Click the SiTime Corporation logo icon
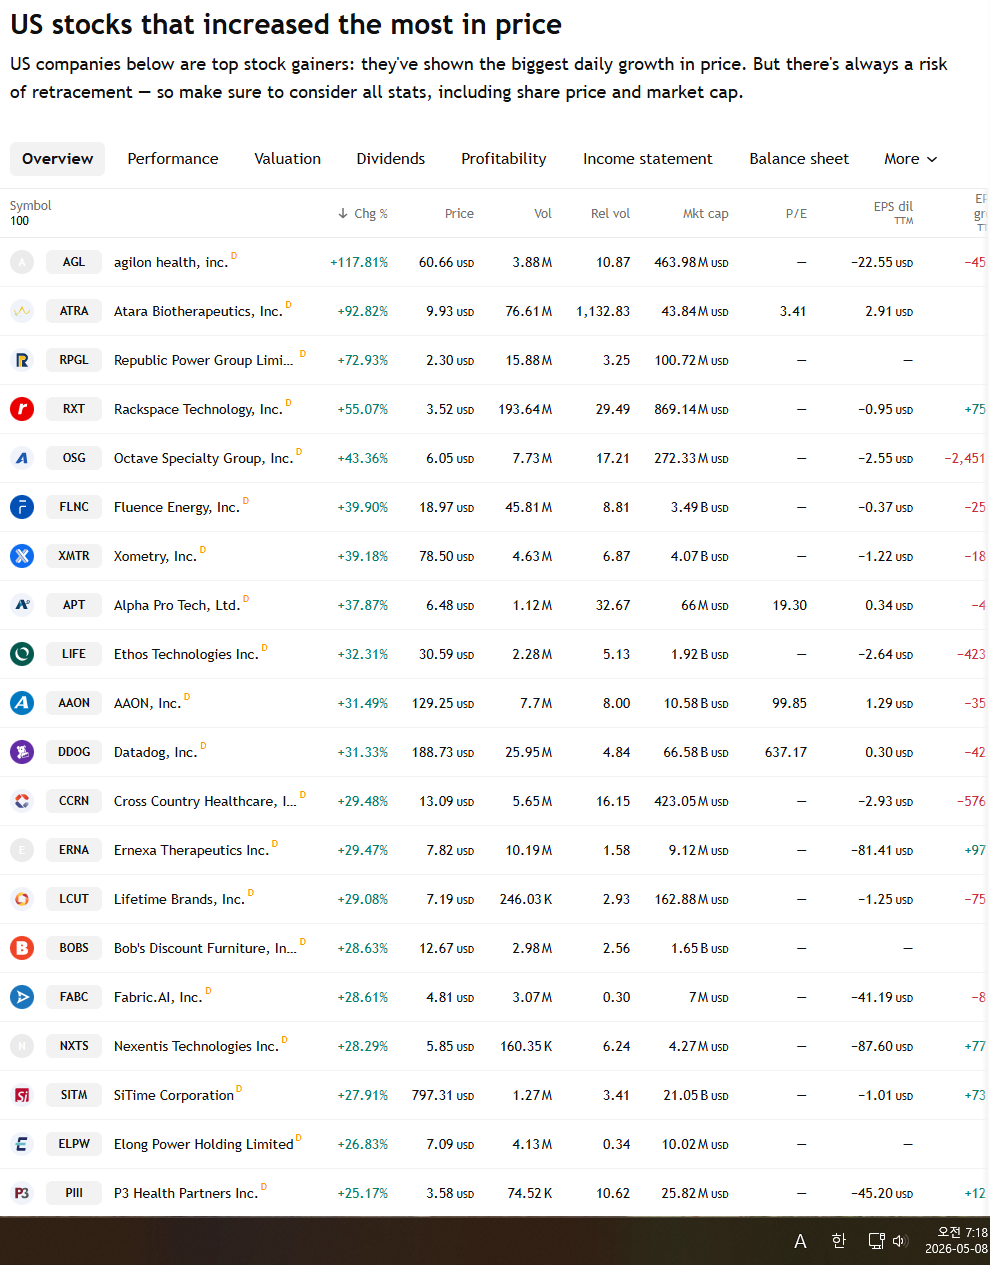The width and height of the screenshot is (990, 1265). 22,1095
